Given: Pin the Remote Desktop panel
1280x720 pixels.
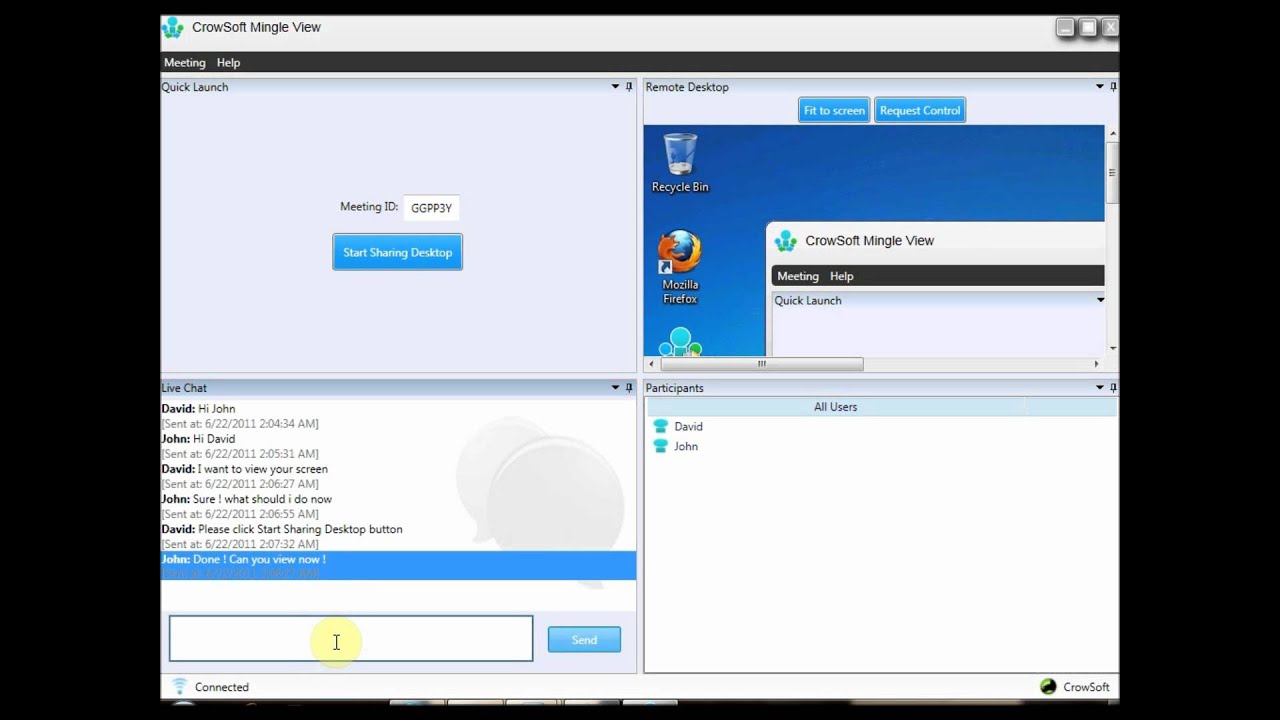Looking at the screenshot, I should pos(1113,87).
